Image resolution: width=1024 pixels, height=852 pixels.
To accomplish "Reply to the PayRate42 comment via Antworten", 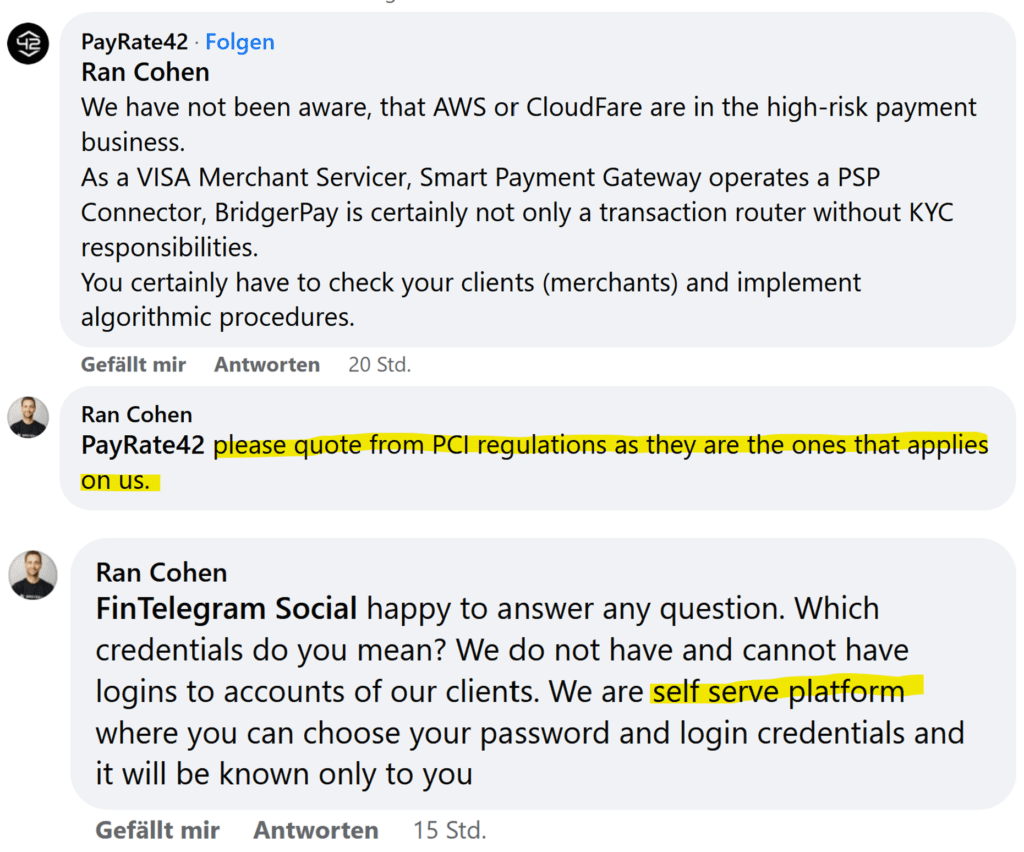I will 267,364.
